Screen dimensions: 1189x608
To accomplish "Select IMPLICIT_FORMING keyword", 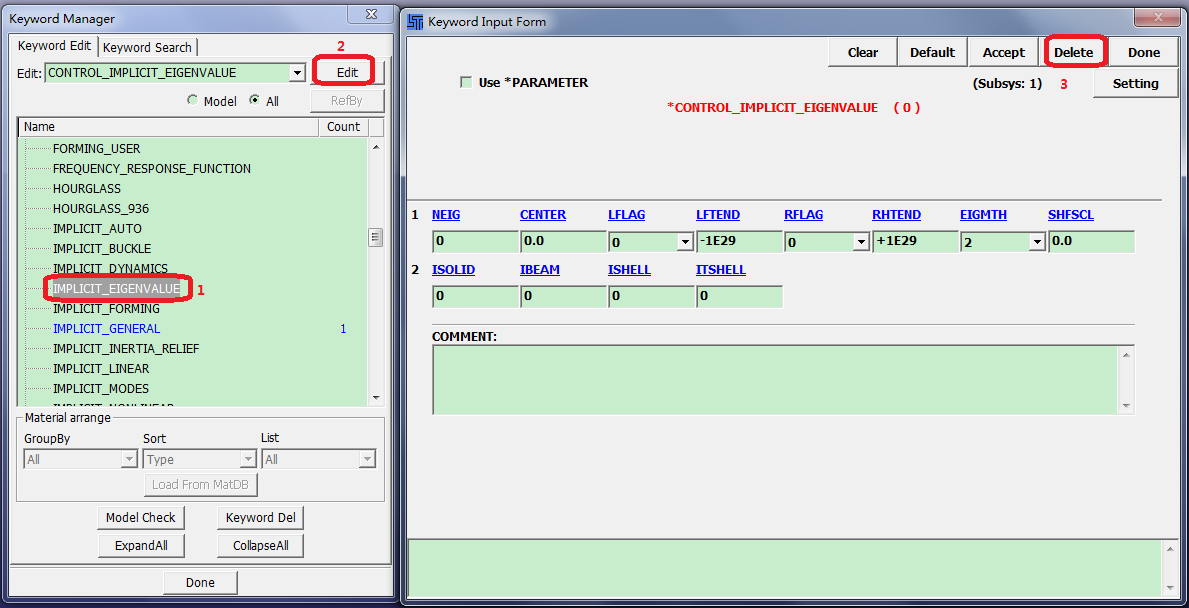I will pos(105,309).
